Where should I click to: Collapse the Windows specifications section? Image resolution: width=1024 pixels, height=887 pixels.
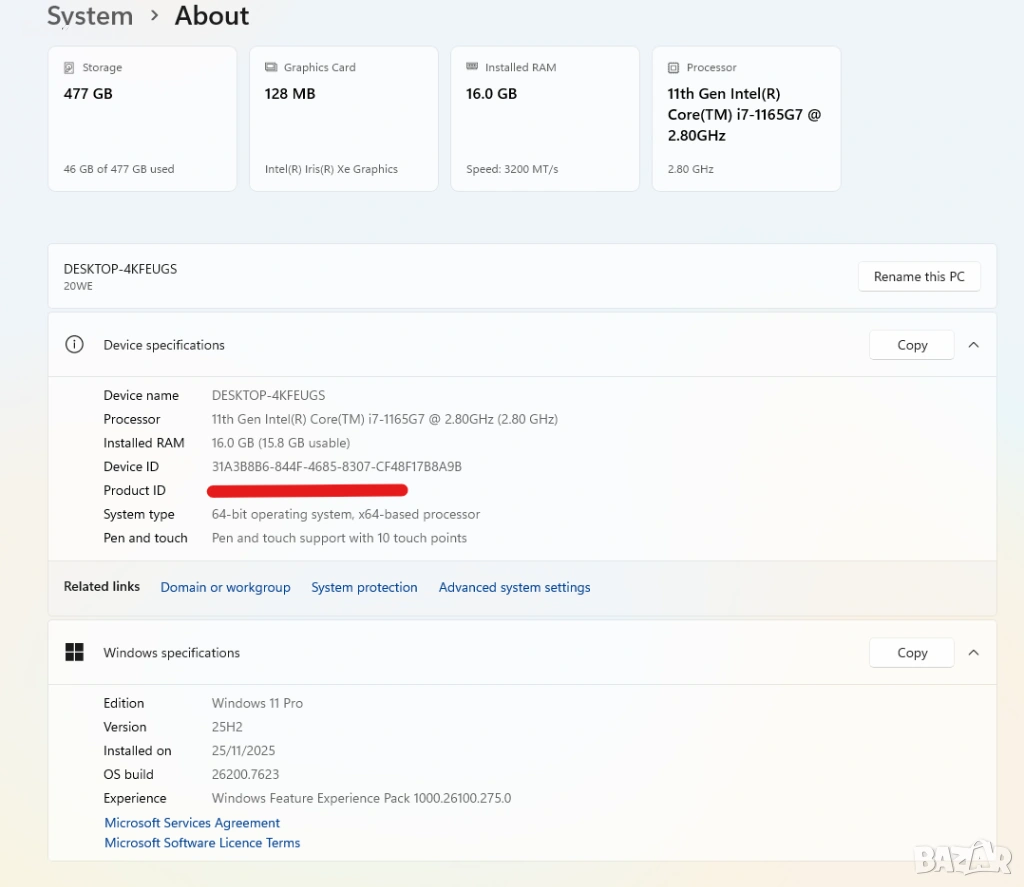pyautogui.click(x=973, y=653)
